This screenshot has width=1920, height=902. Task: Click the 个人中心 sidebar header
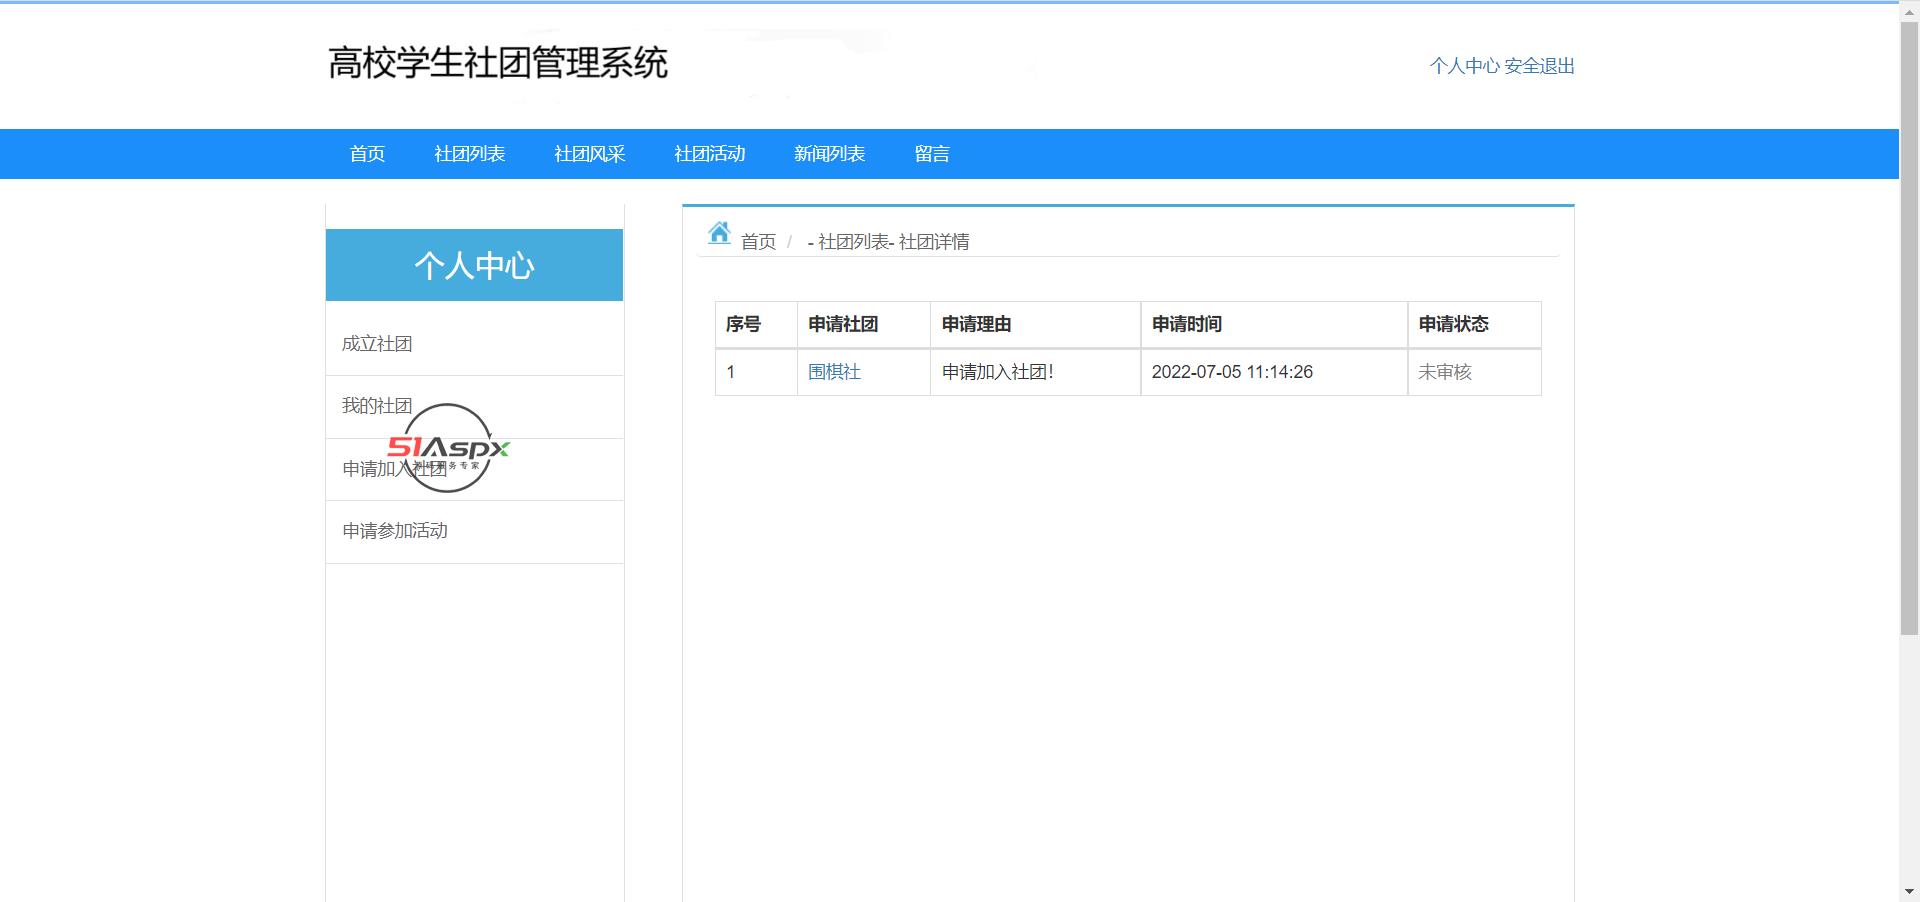pos(474,265)
